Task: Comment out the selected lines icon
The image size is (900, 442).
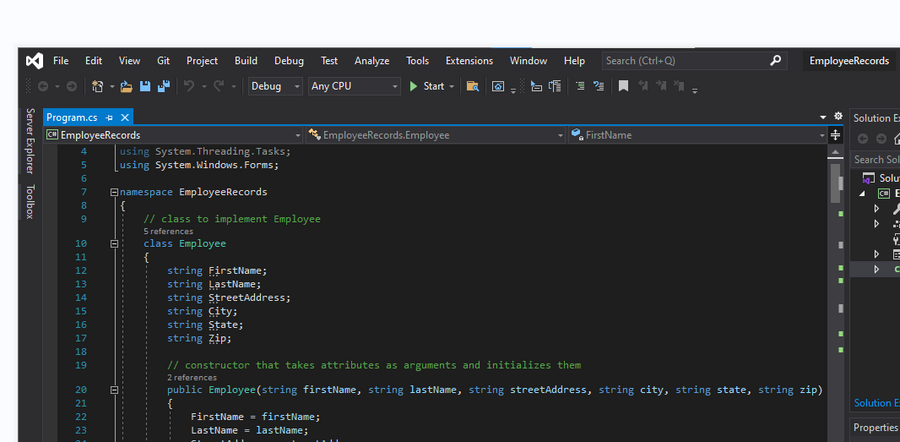Action: point(580,86)
